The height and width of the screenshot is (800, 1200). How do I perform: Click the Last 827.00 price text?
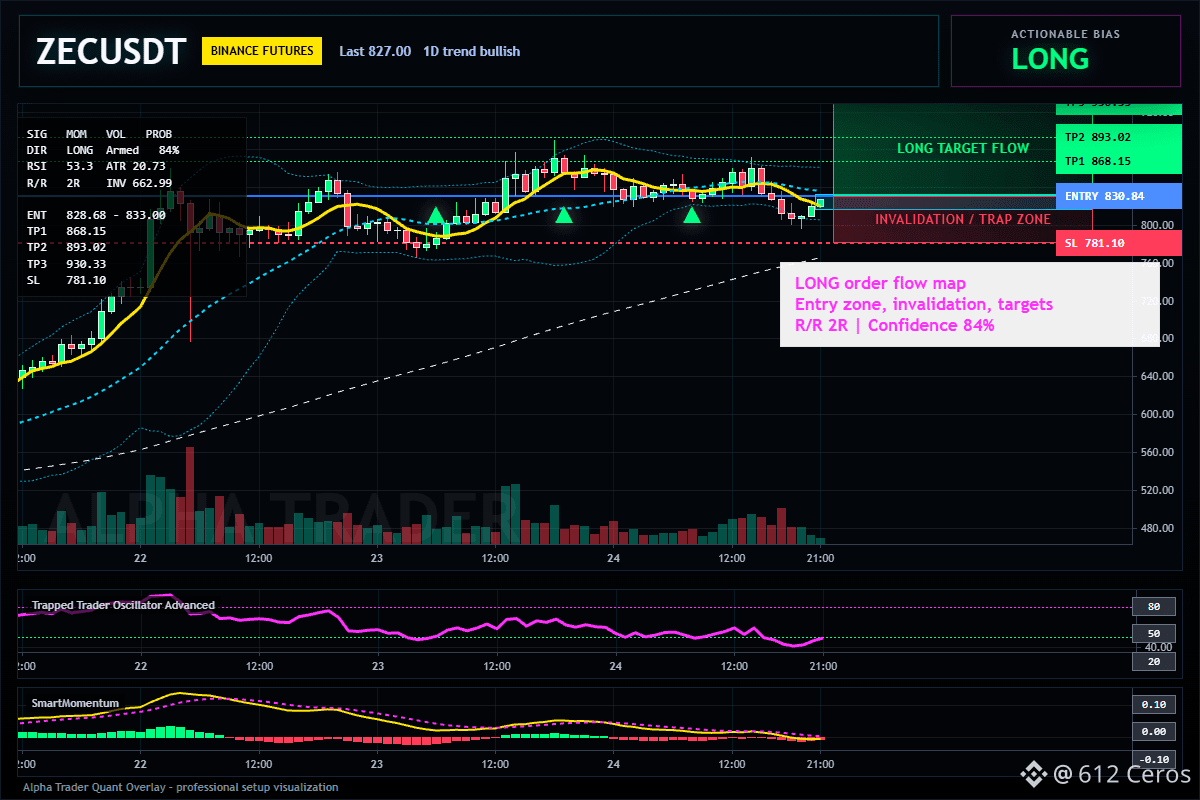[375, 51]
